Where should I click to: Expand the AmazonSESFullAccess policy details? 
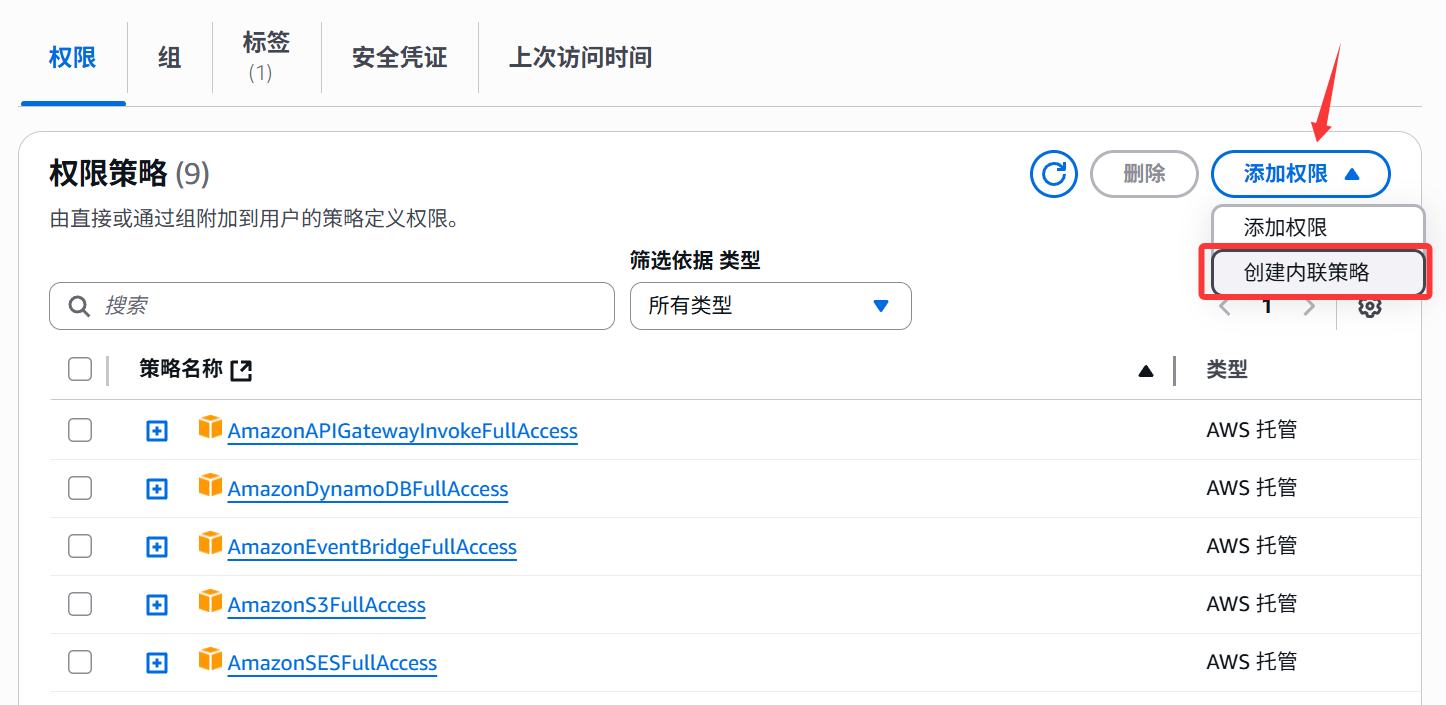[157, 663]
